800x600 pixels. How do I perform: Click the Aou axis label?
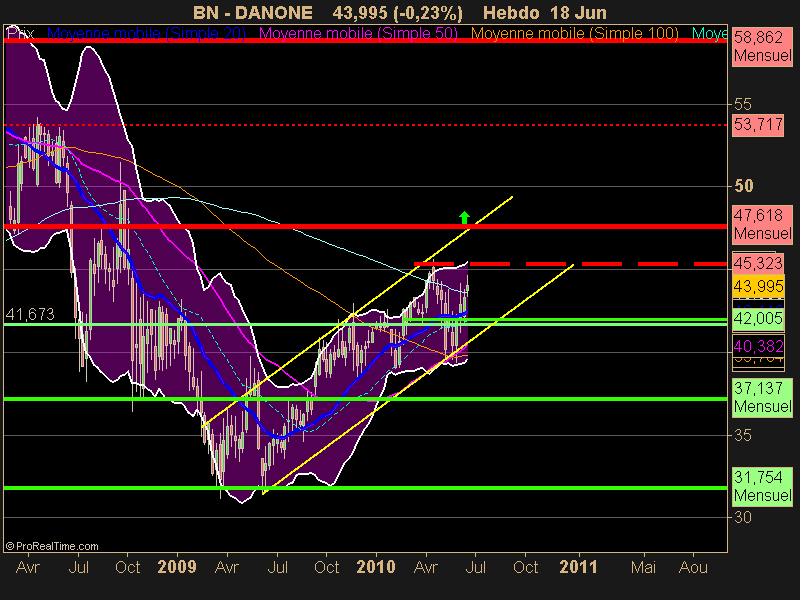click(693, 567)
